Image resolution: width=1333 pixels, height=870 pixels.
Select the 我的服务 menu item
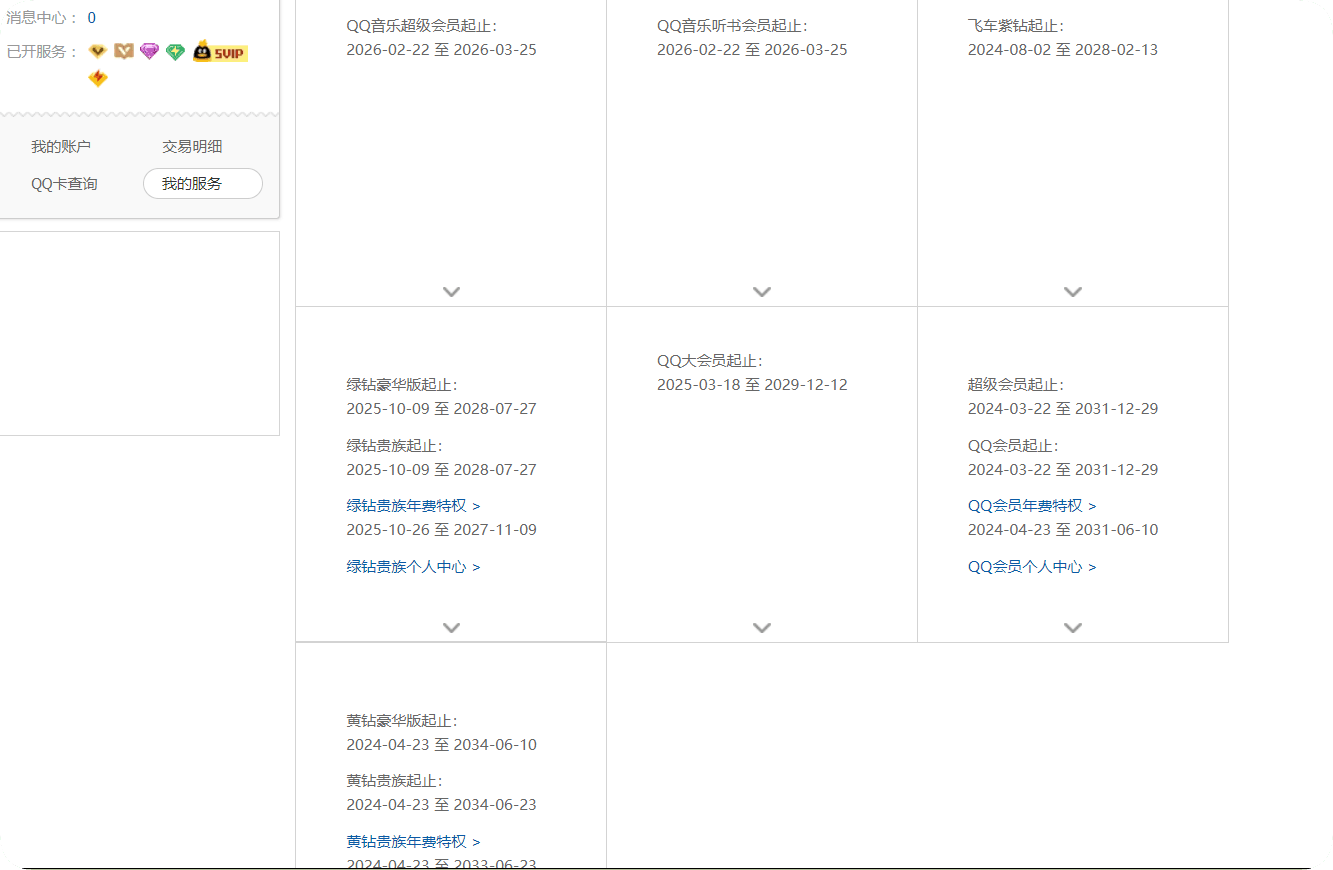click(x=203, y=184)
